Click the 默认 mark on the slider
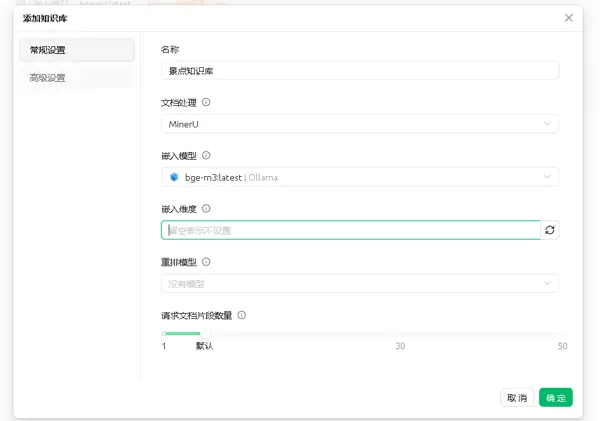Viewport: 600px width, 421px height. (204, 346)
